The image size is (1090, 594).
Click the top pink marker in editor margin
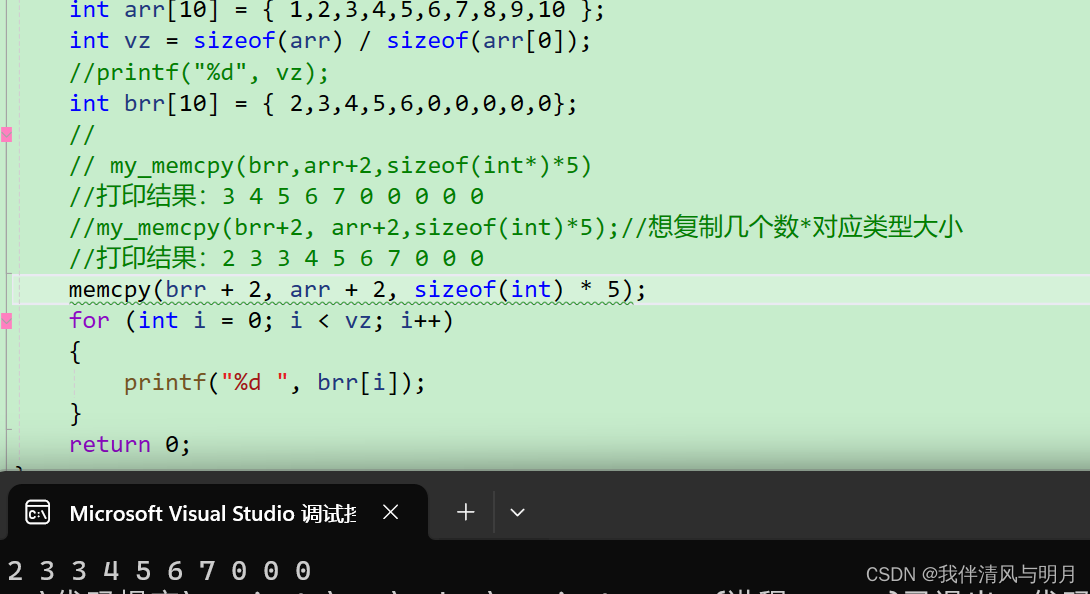pyautogui.click(x=6, y=134)
